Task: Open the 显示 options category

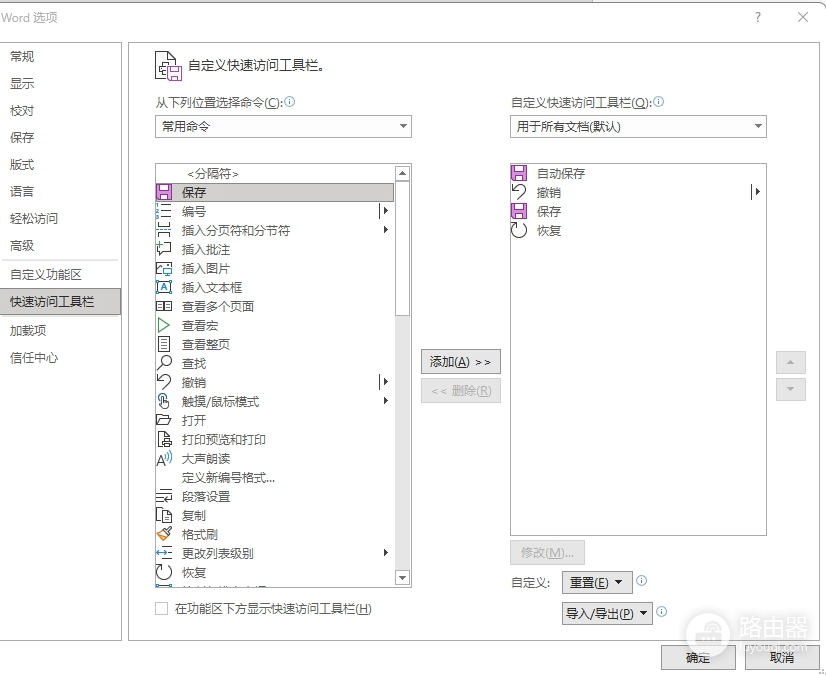Action: click(x=22, y=83)
